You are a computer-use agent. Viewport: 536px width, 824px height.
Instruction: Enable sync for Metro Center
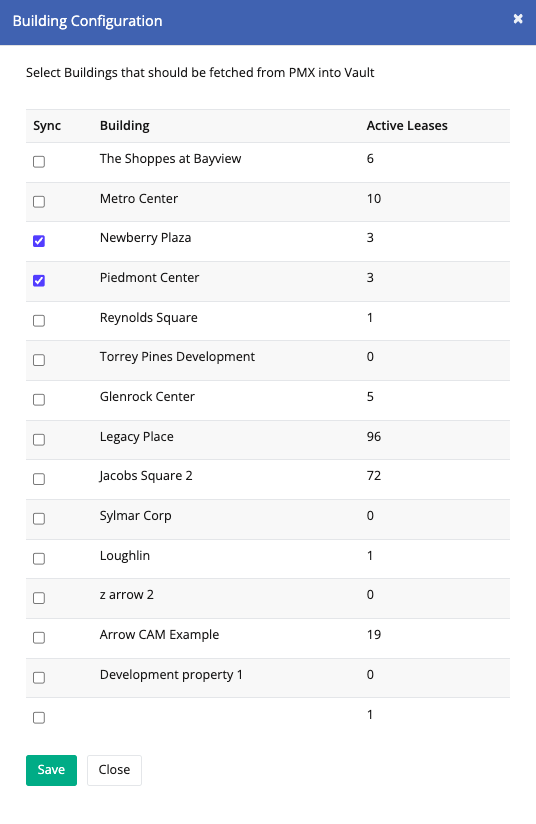pos(39,201)
